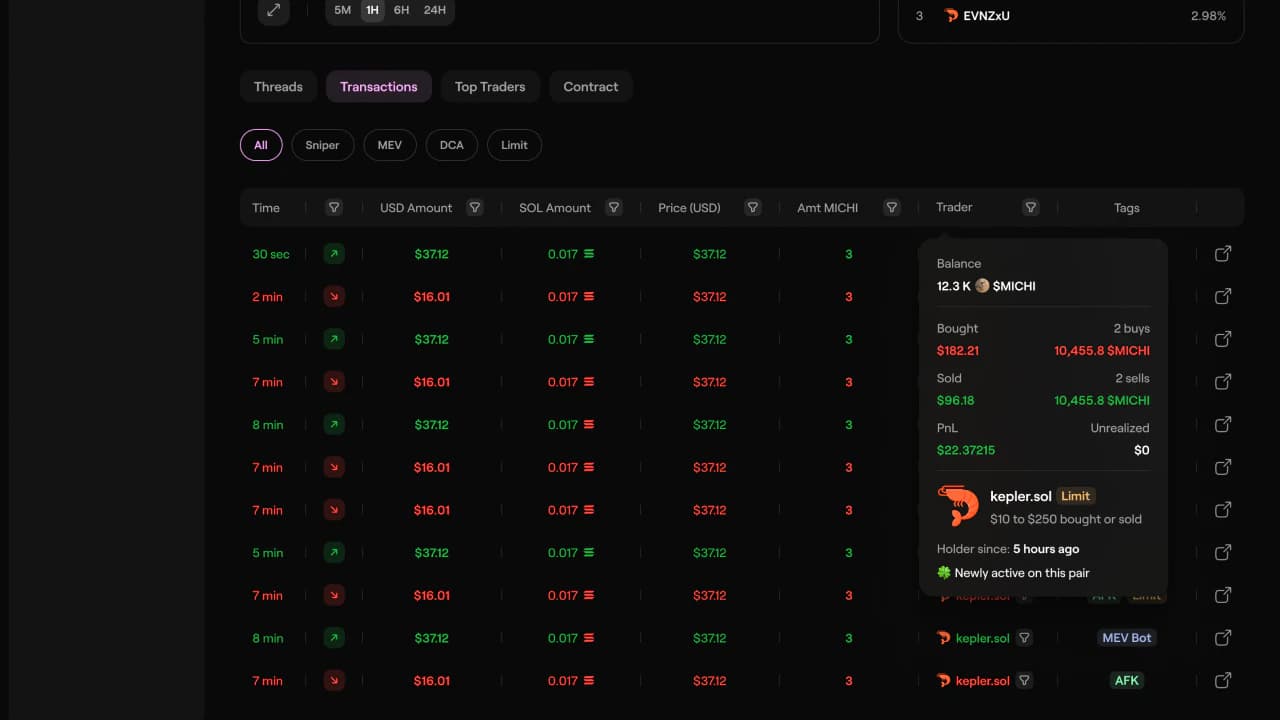This screenshot has width=1280, height=720.
Task: Switch to the Top Traders tab
Action: [x=490, y=87]
